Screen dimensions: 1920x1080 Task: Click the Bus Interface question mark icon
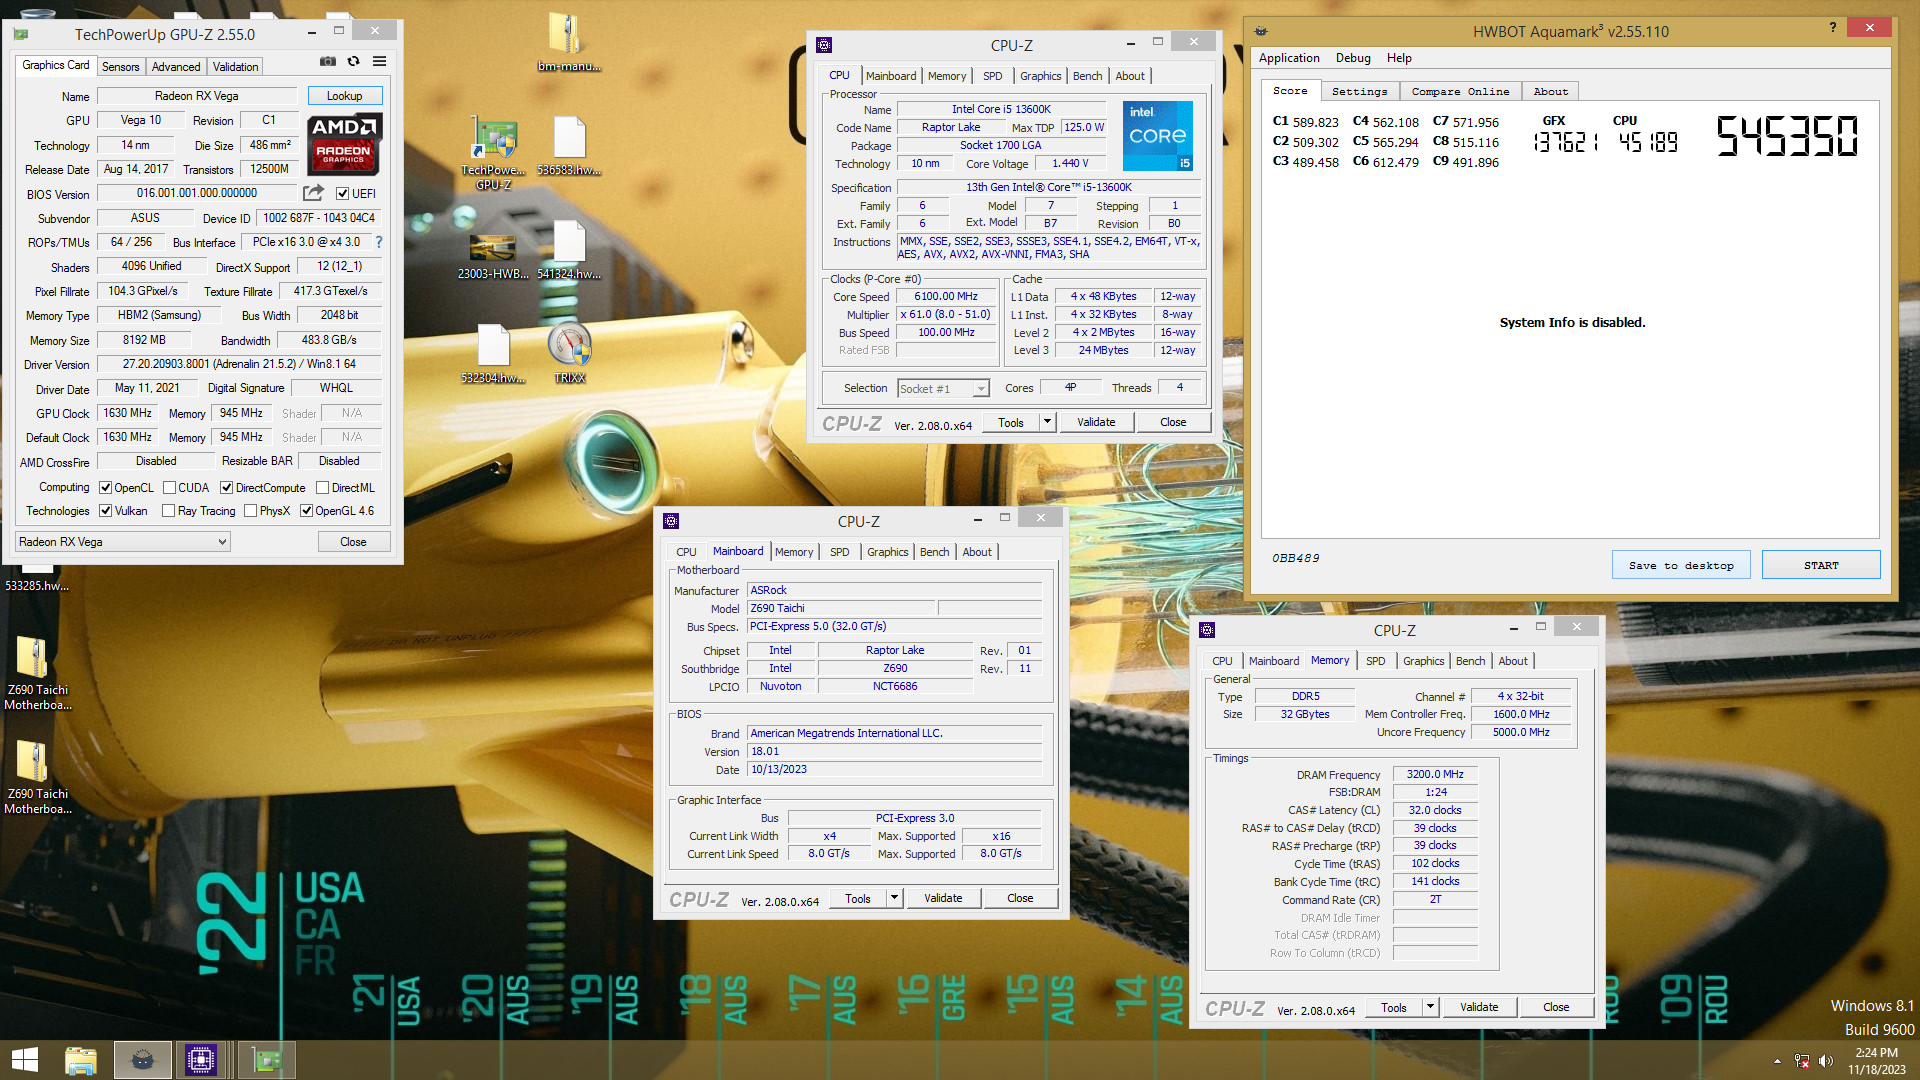tap(379, 242)
